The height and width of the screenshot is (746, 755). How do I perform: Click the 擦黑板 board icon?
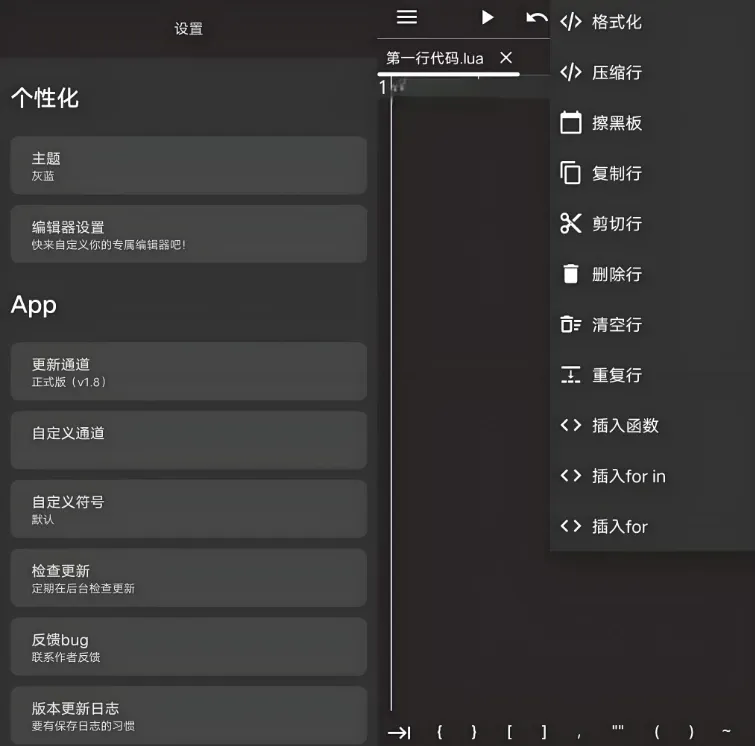point(571,122)
